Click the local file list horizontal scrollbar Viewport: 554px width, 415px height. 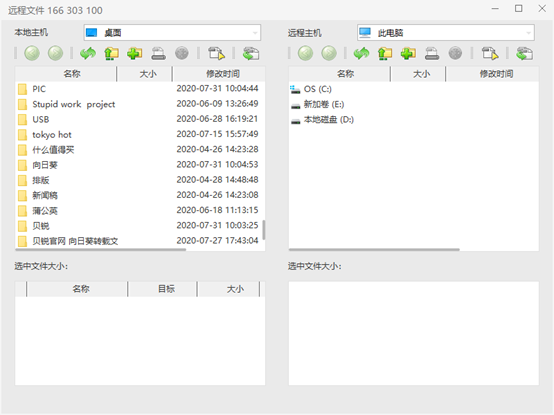(100, 250)
